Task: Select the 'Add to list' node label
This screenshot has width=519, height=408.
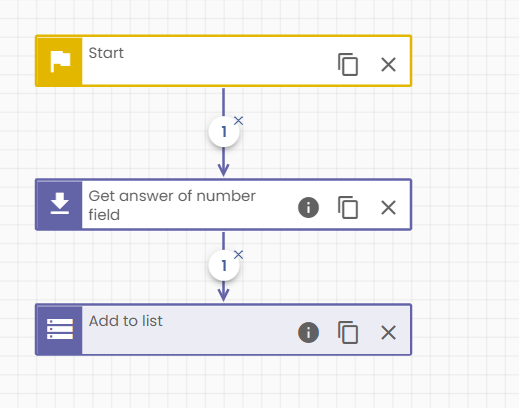Action: (x=126, y=321)
